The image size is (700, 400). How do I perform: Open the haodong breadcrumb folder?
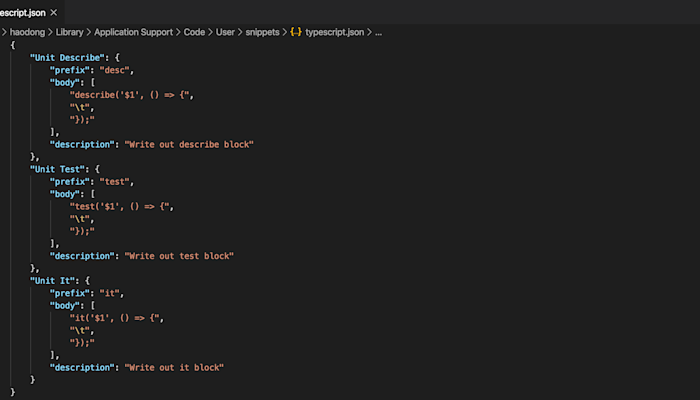pyautogui.click(x=27, y=32)
